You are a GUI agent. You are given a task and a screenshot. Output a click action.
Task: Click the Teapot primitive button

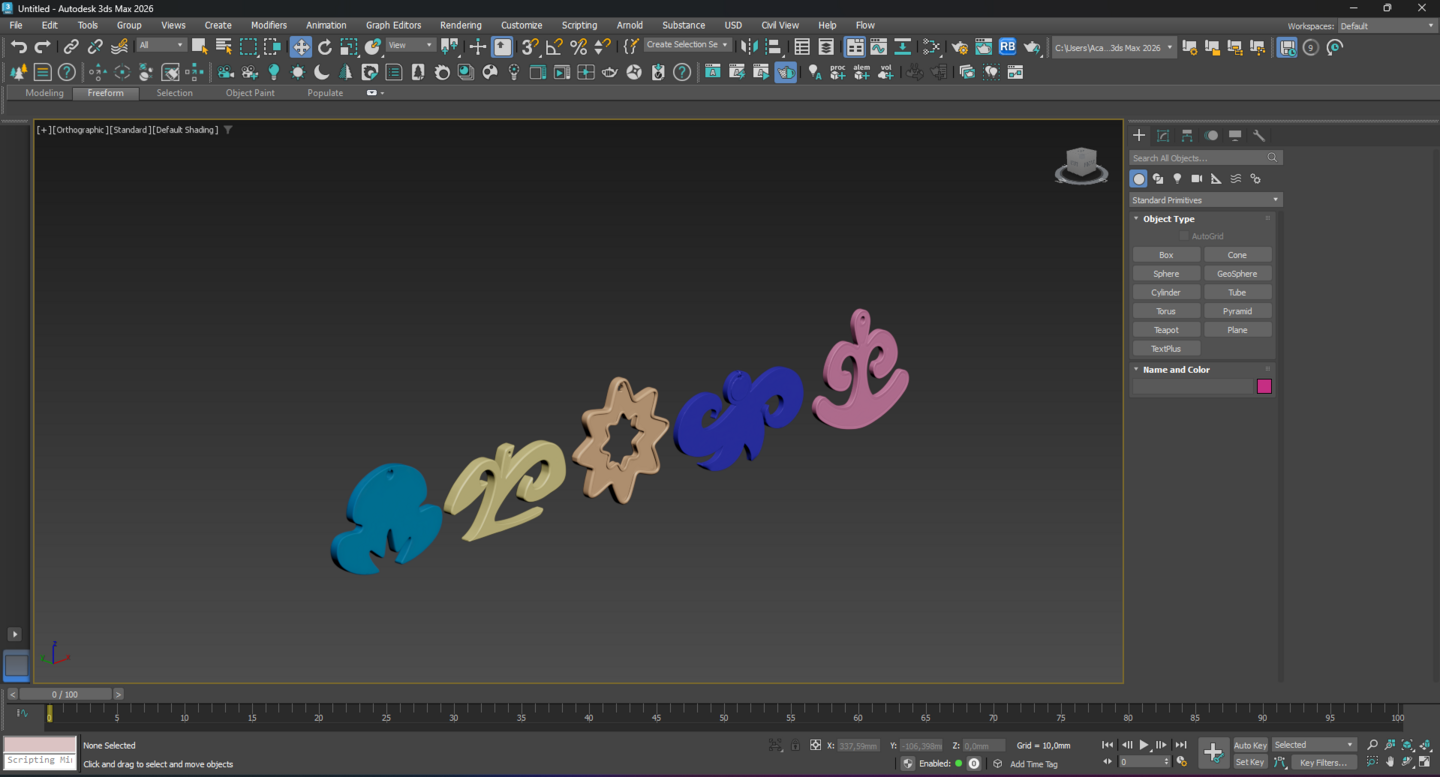coord(1166,330)
